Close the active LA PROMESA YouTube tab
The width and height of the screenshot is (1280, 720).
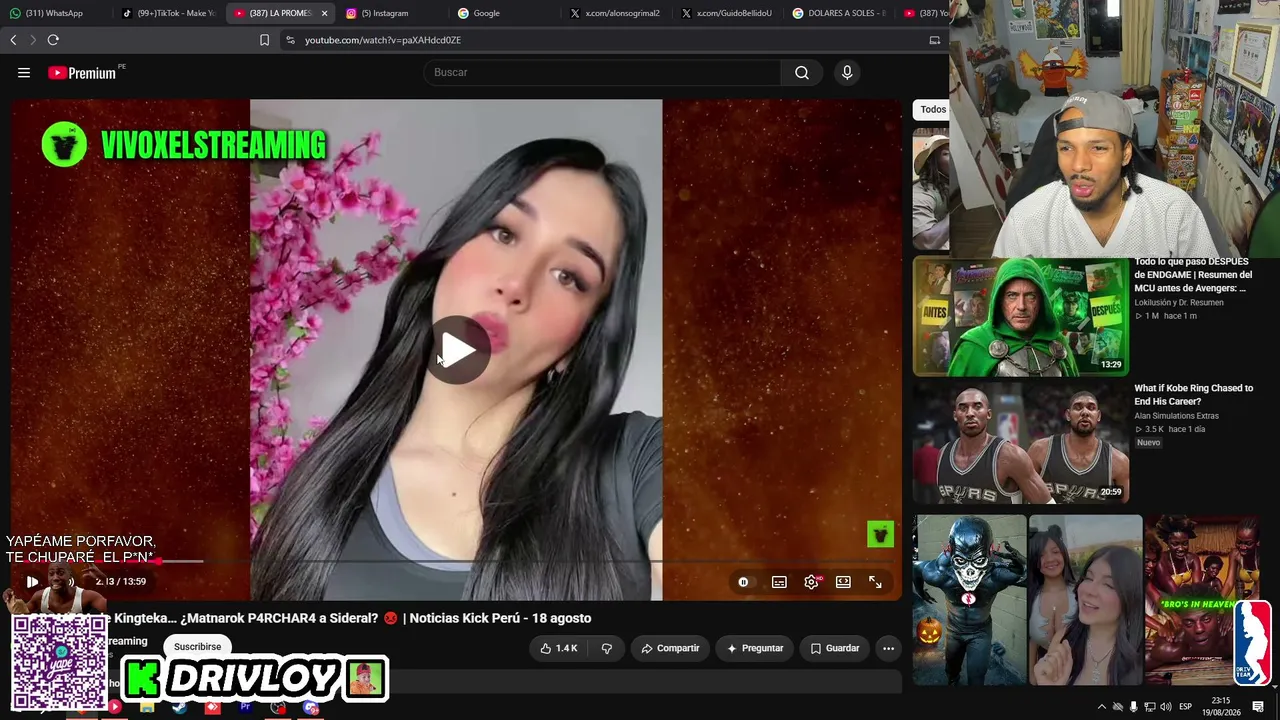tap(324, 13)
